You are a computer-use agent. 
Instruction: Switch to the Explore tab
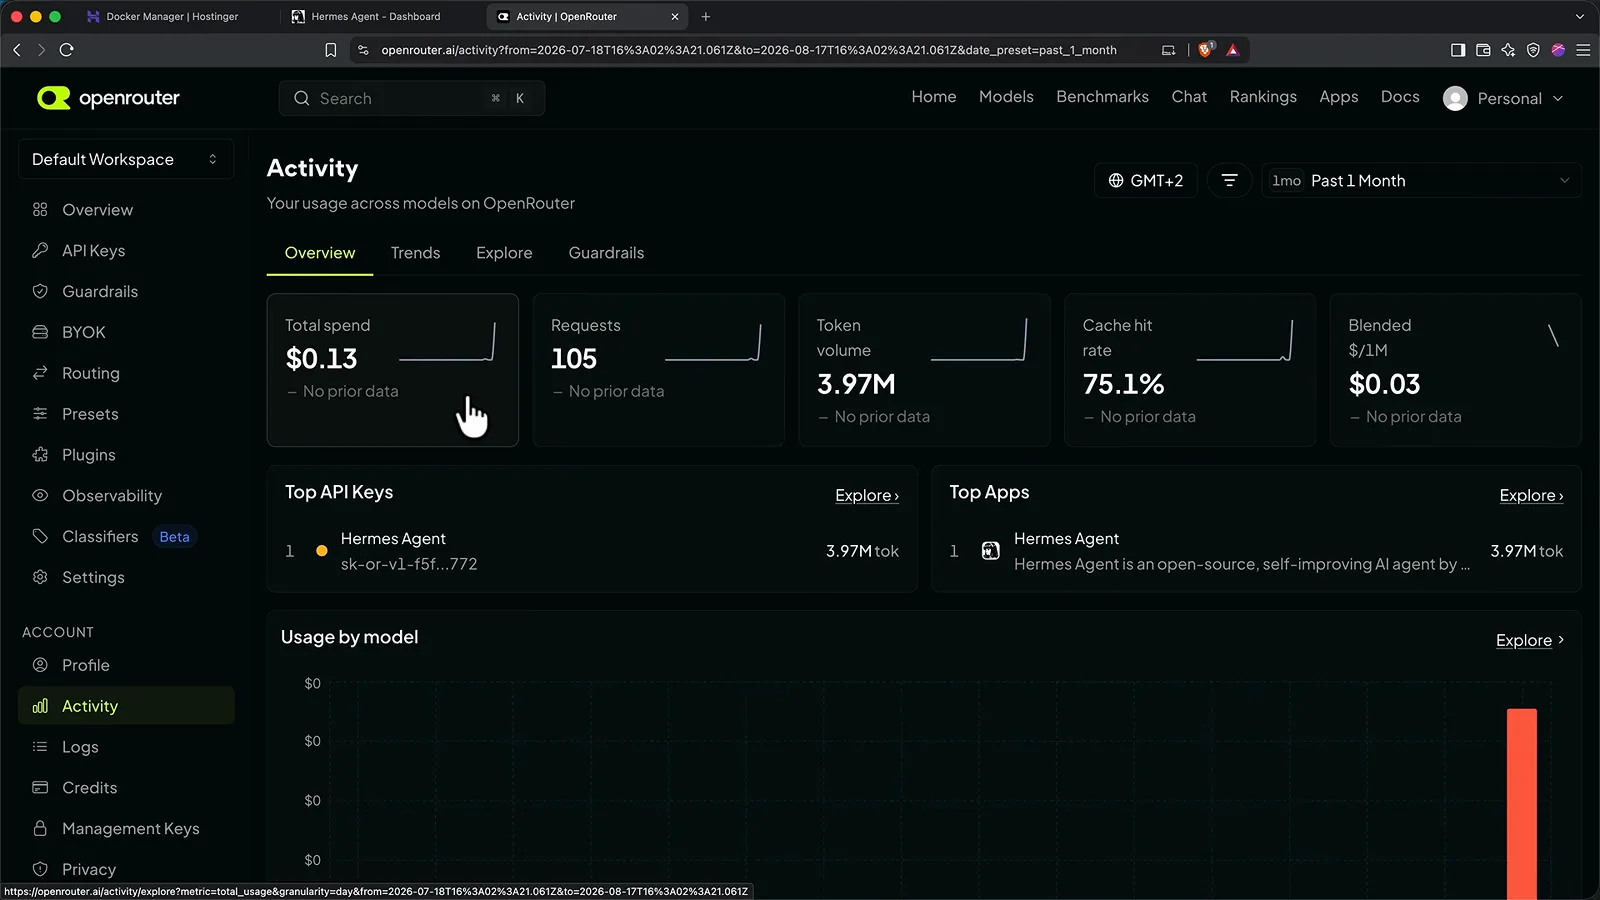[x=504, y=253]
